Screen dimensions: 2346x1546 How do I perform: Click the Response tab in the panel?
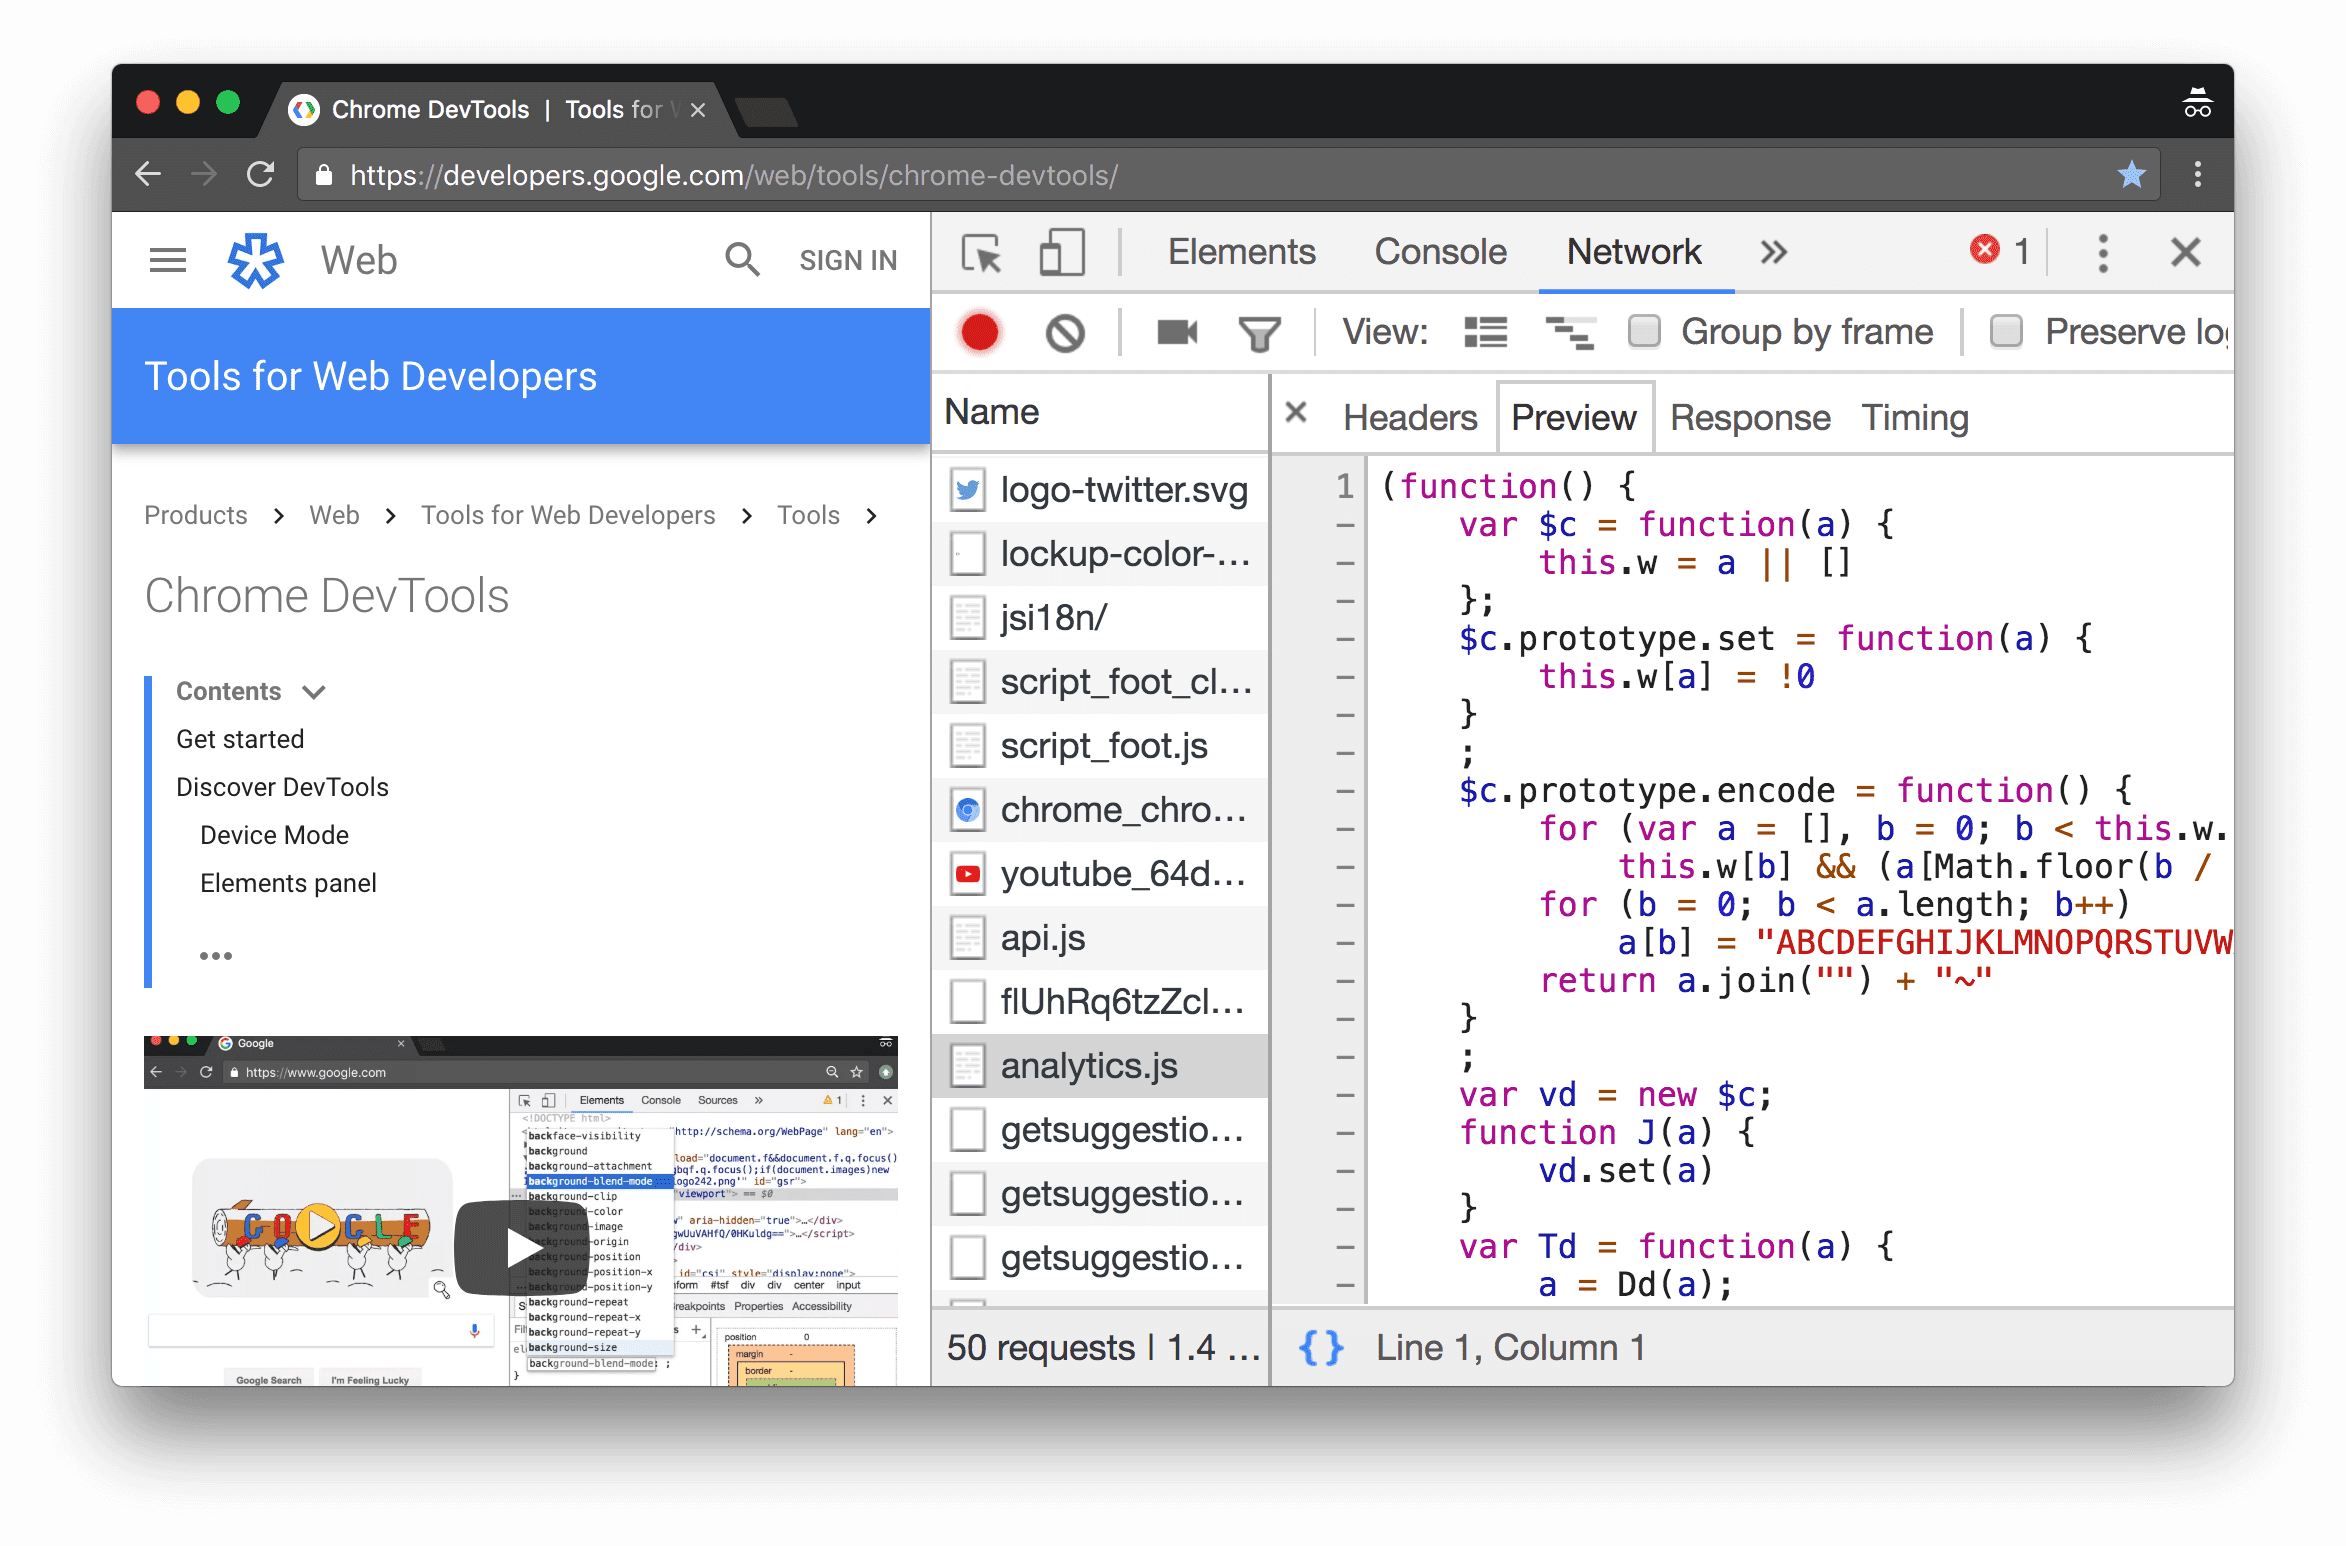pyautogui.click(x=1747, y=416)
